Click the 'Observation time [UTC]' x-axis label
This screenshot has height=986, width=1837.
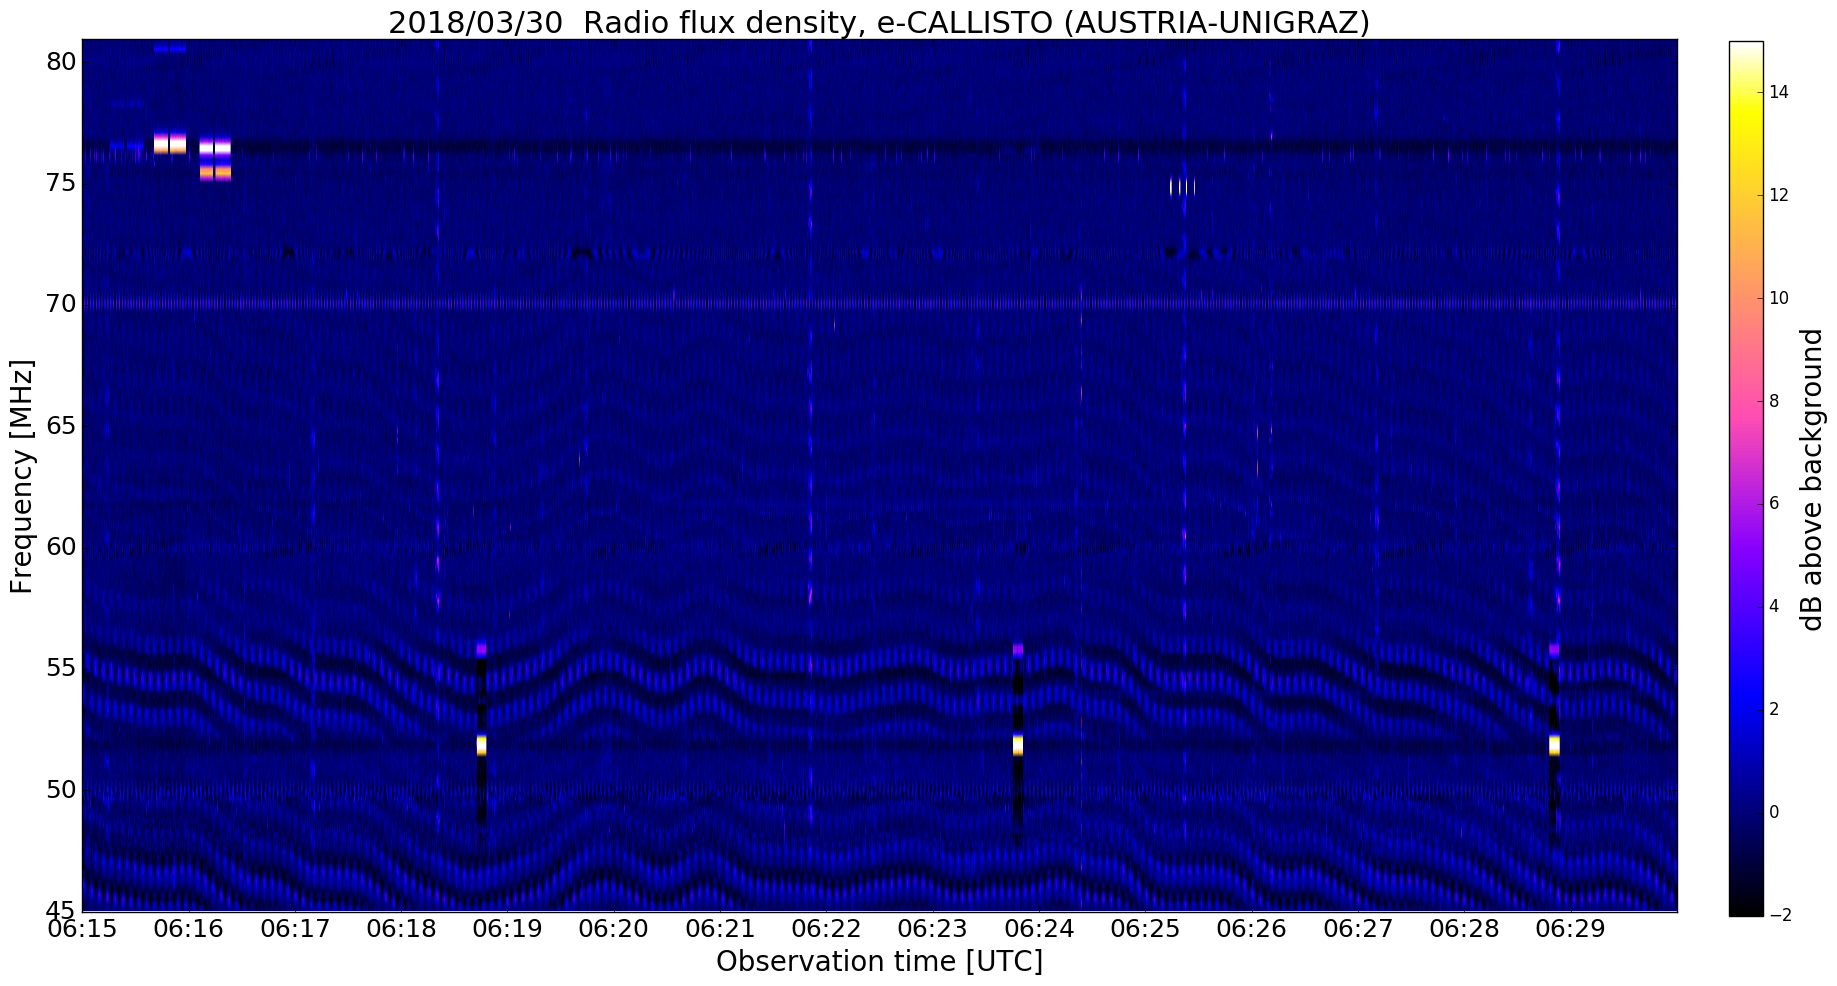(x=879, y=961)
